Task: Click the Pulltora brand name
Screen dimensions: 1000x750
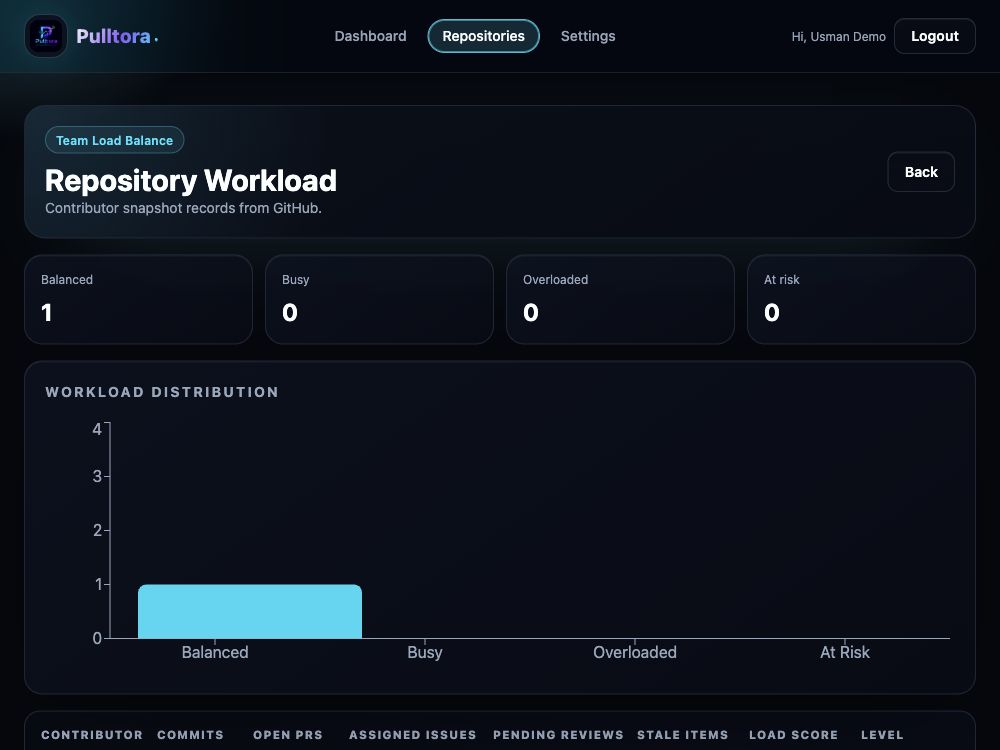Action: tap(114, 36)
